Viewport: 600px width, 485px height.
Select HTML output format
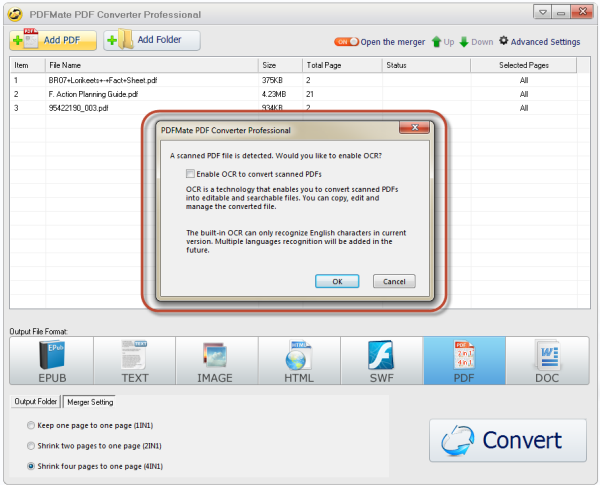pos(300,361)
